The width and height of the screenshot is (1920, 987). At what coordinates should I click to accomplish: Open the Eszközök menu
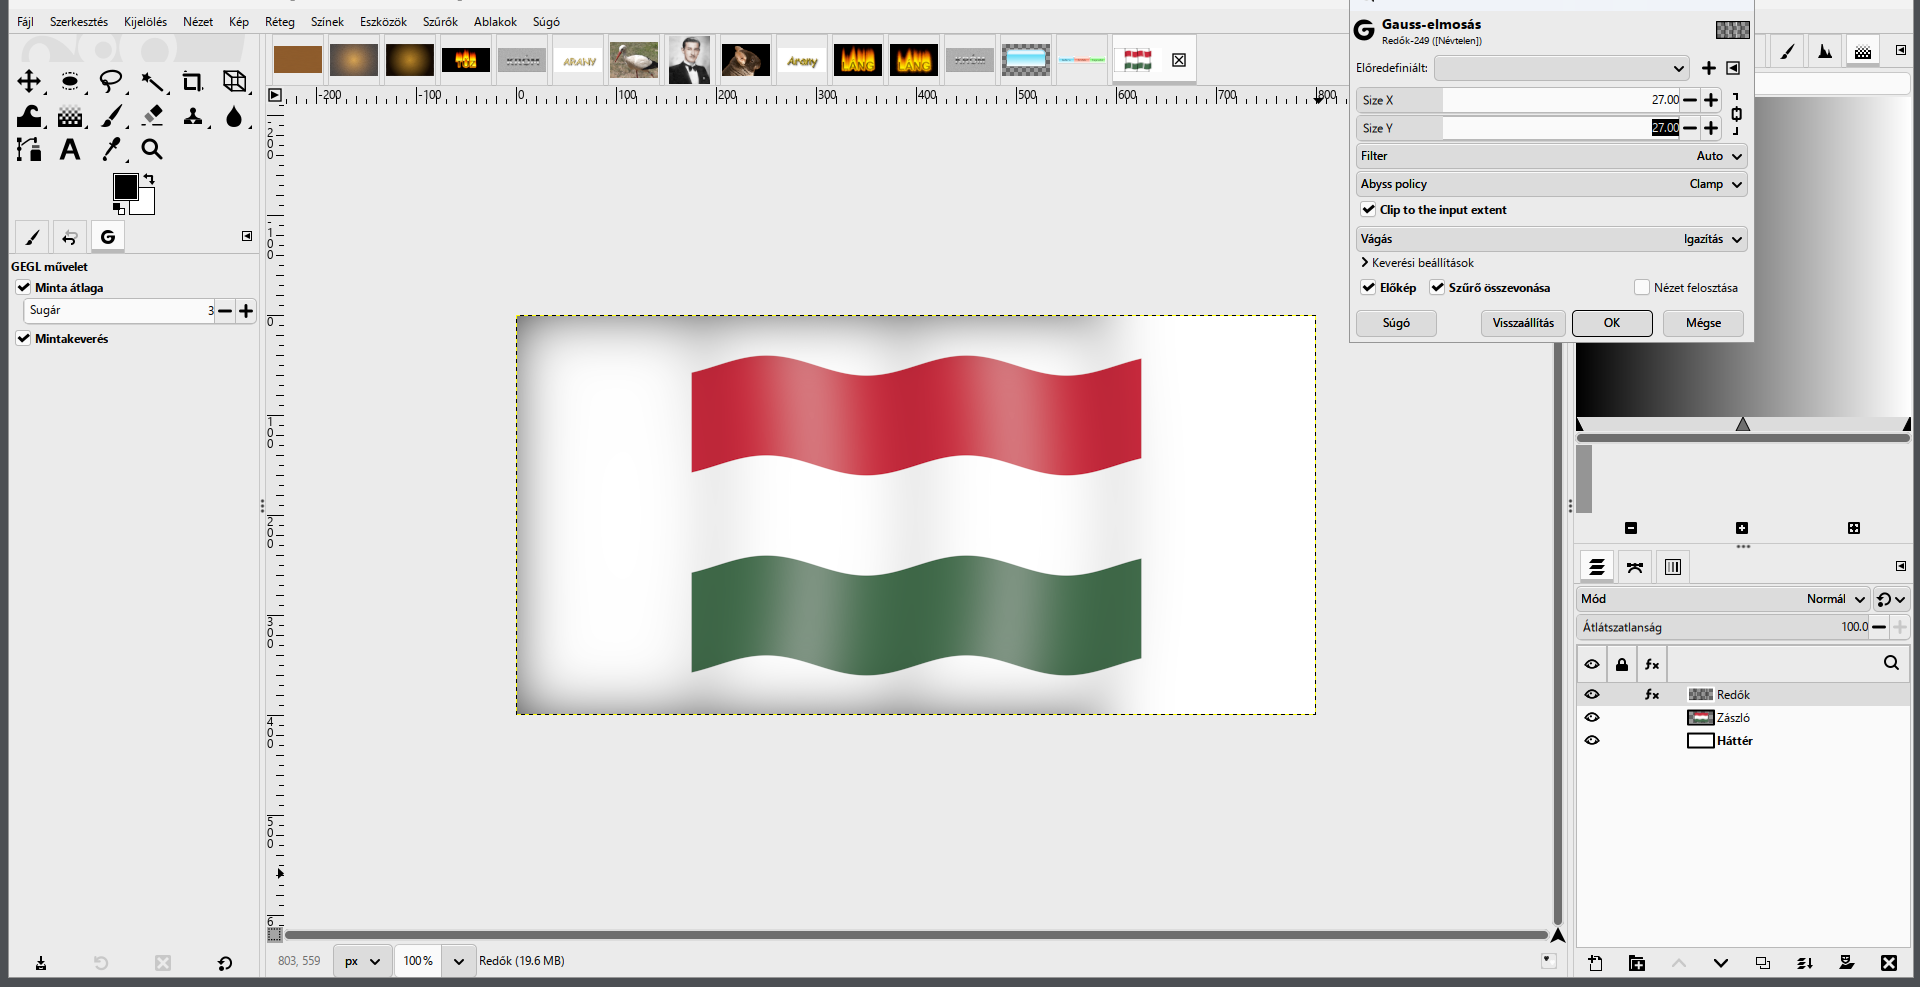pos(383,22)
